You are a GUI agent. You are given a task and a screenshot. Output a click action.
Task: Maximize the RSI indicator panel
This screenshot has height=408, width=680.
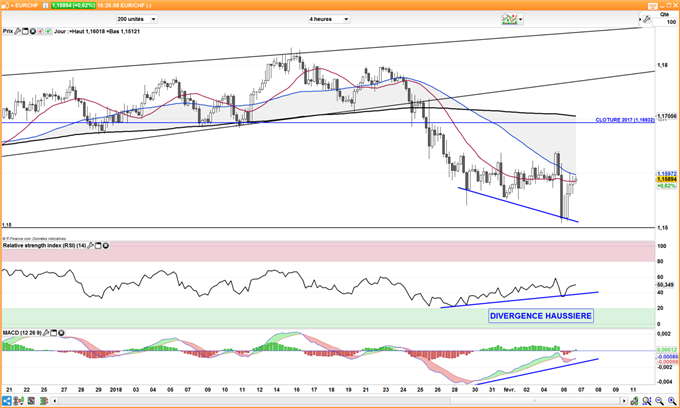pos(98,245)
